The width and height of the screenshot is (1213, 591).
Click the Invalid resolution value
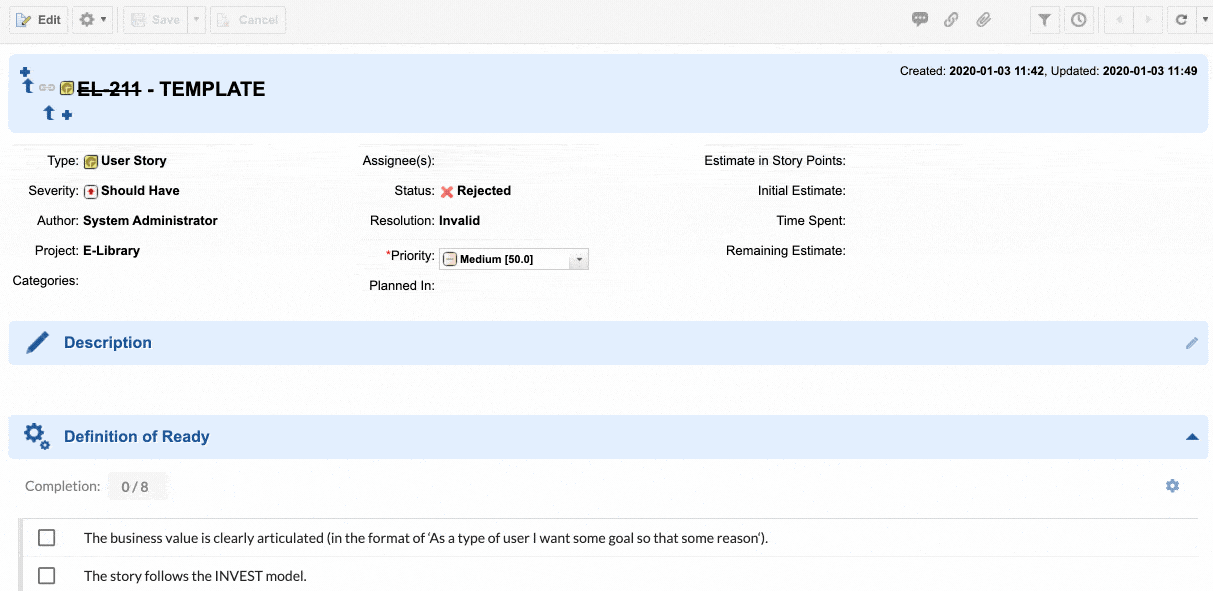click(459, 221)
